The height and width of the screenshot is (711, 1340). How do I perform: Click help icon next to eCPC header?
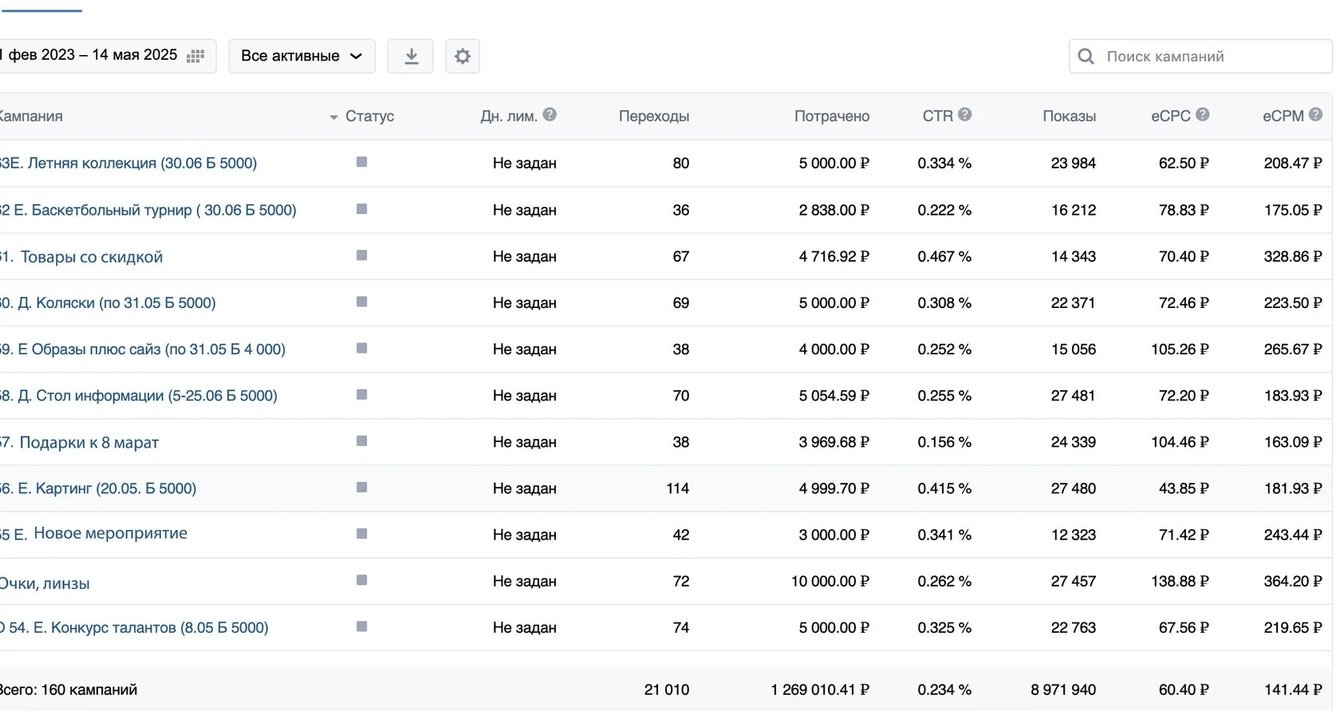click(x=1203, y=115)
